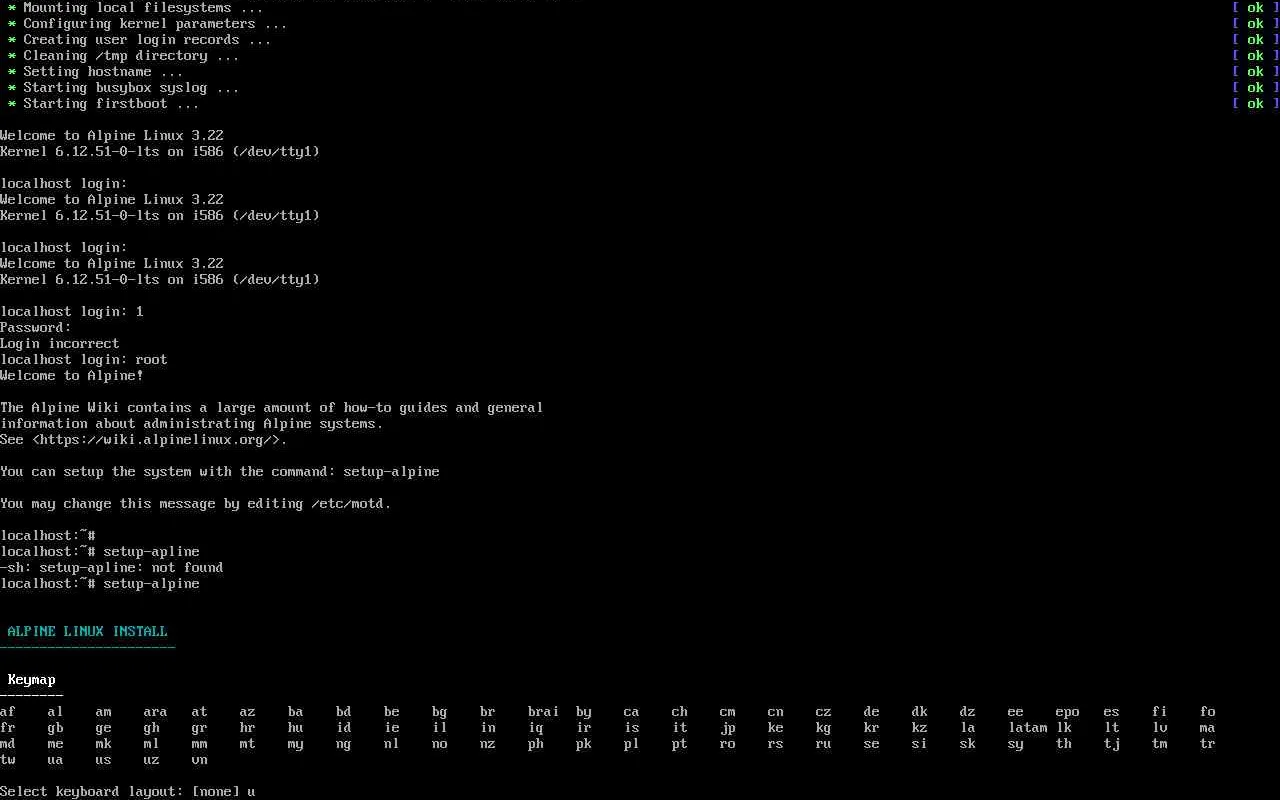The image size is (1280, 800).
Task: Select the 'kr' keymap code
Action: tap(872, 727)
